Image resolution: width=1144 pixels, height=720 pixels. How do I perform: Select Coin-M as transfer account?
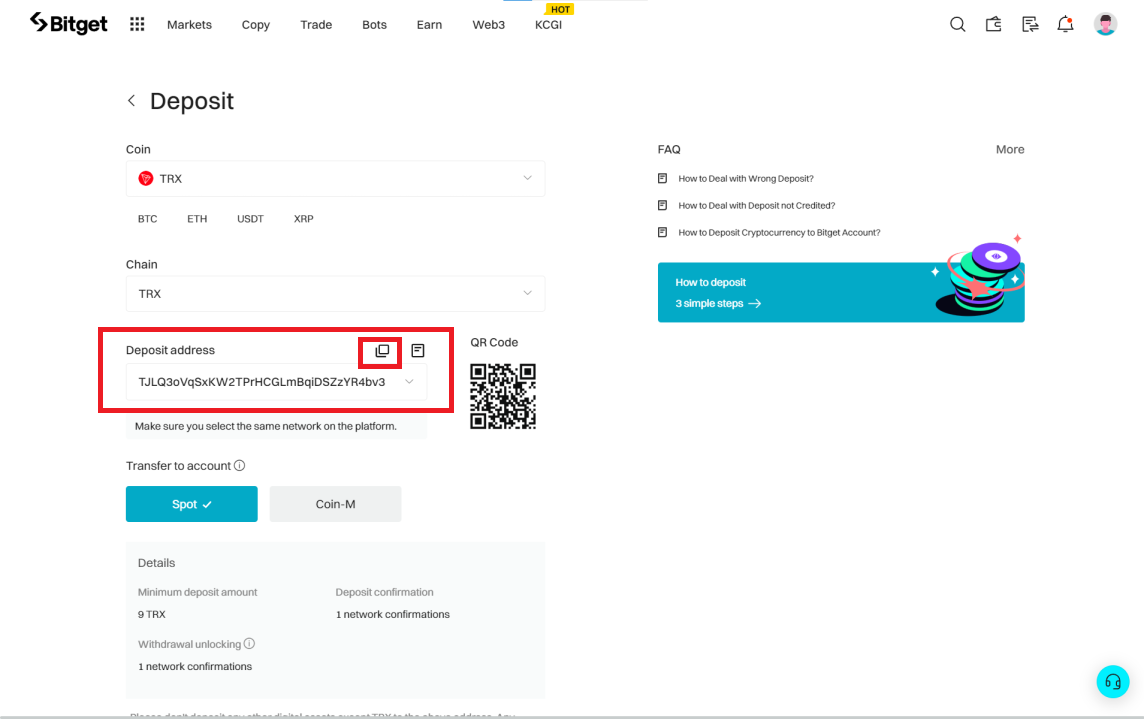point(336,504)
